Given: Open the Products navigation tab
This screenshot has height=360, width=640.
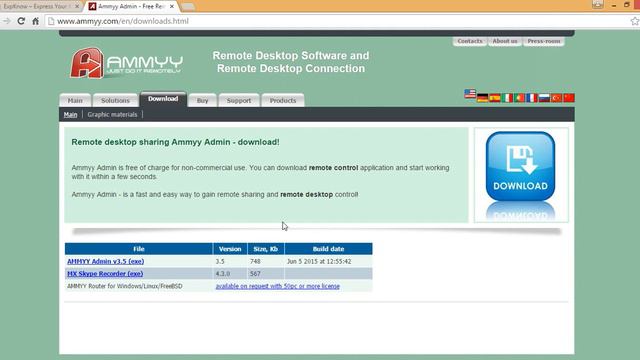Looking at the screenshot, I should [x=283, y=100].
